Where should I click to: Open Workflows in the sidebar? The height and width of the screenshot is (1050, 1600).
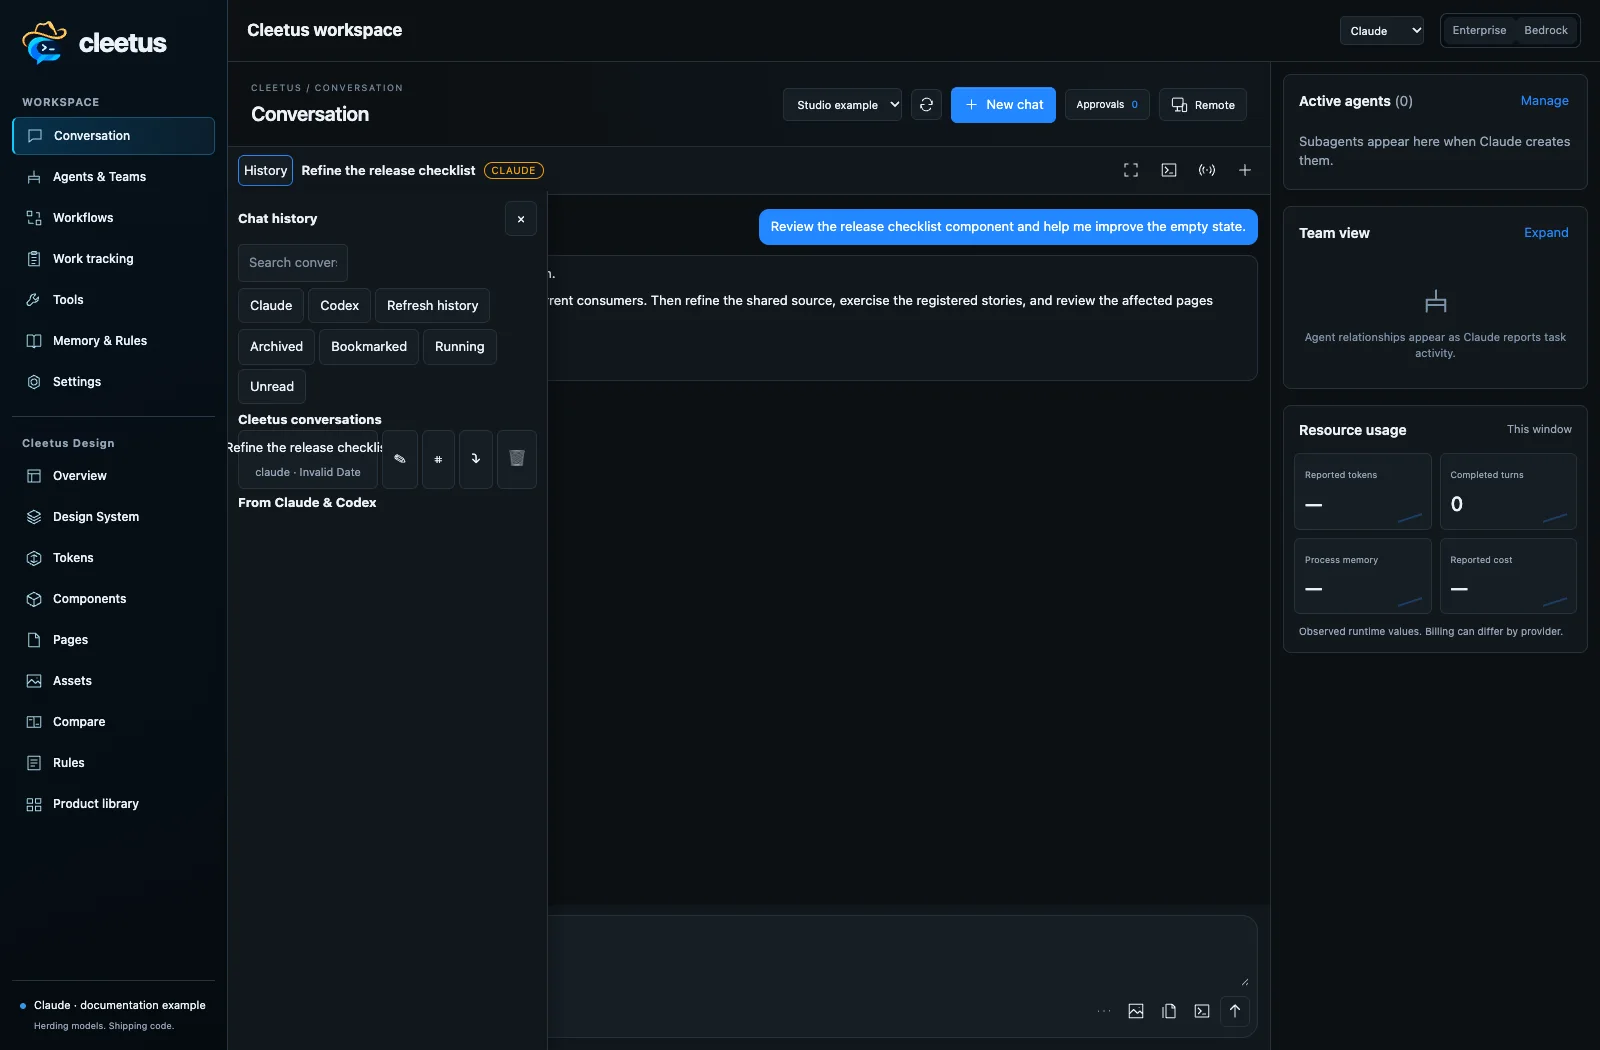point(113,218)
